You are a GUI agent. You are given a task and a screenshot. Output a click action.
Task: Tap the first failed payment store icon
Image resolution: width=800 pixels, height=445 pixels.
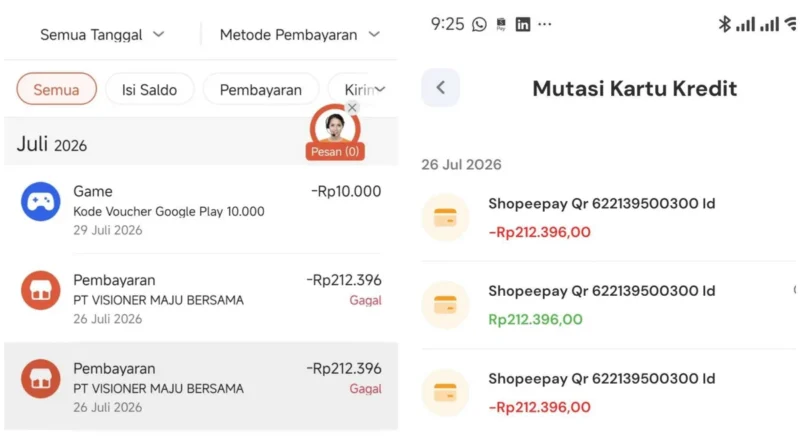coord(40,290)
